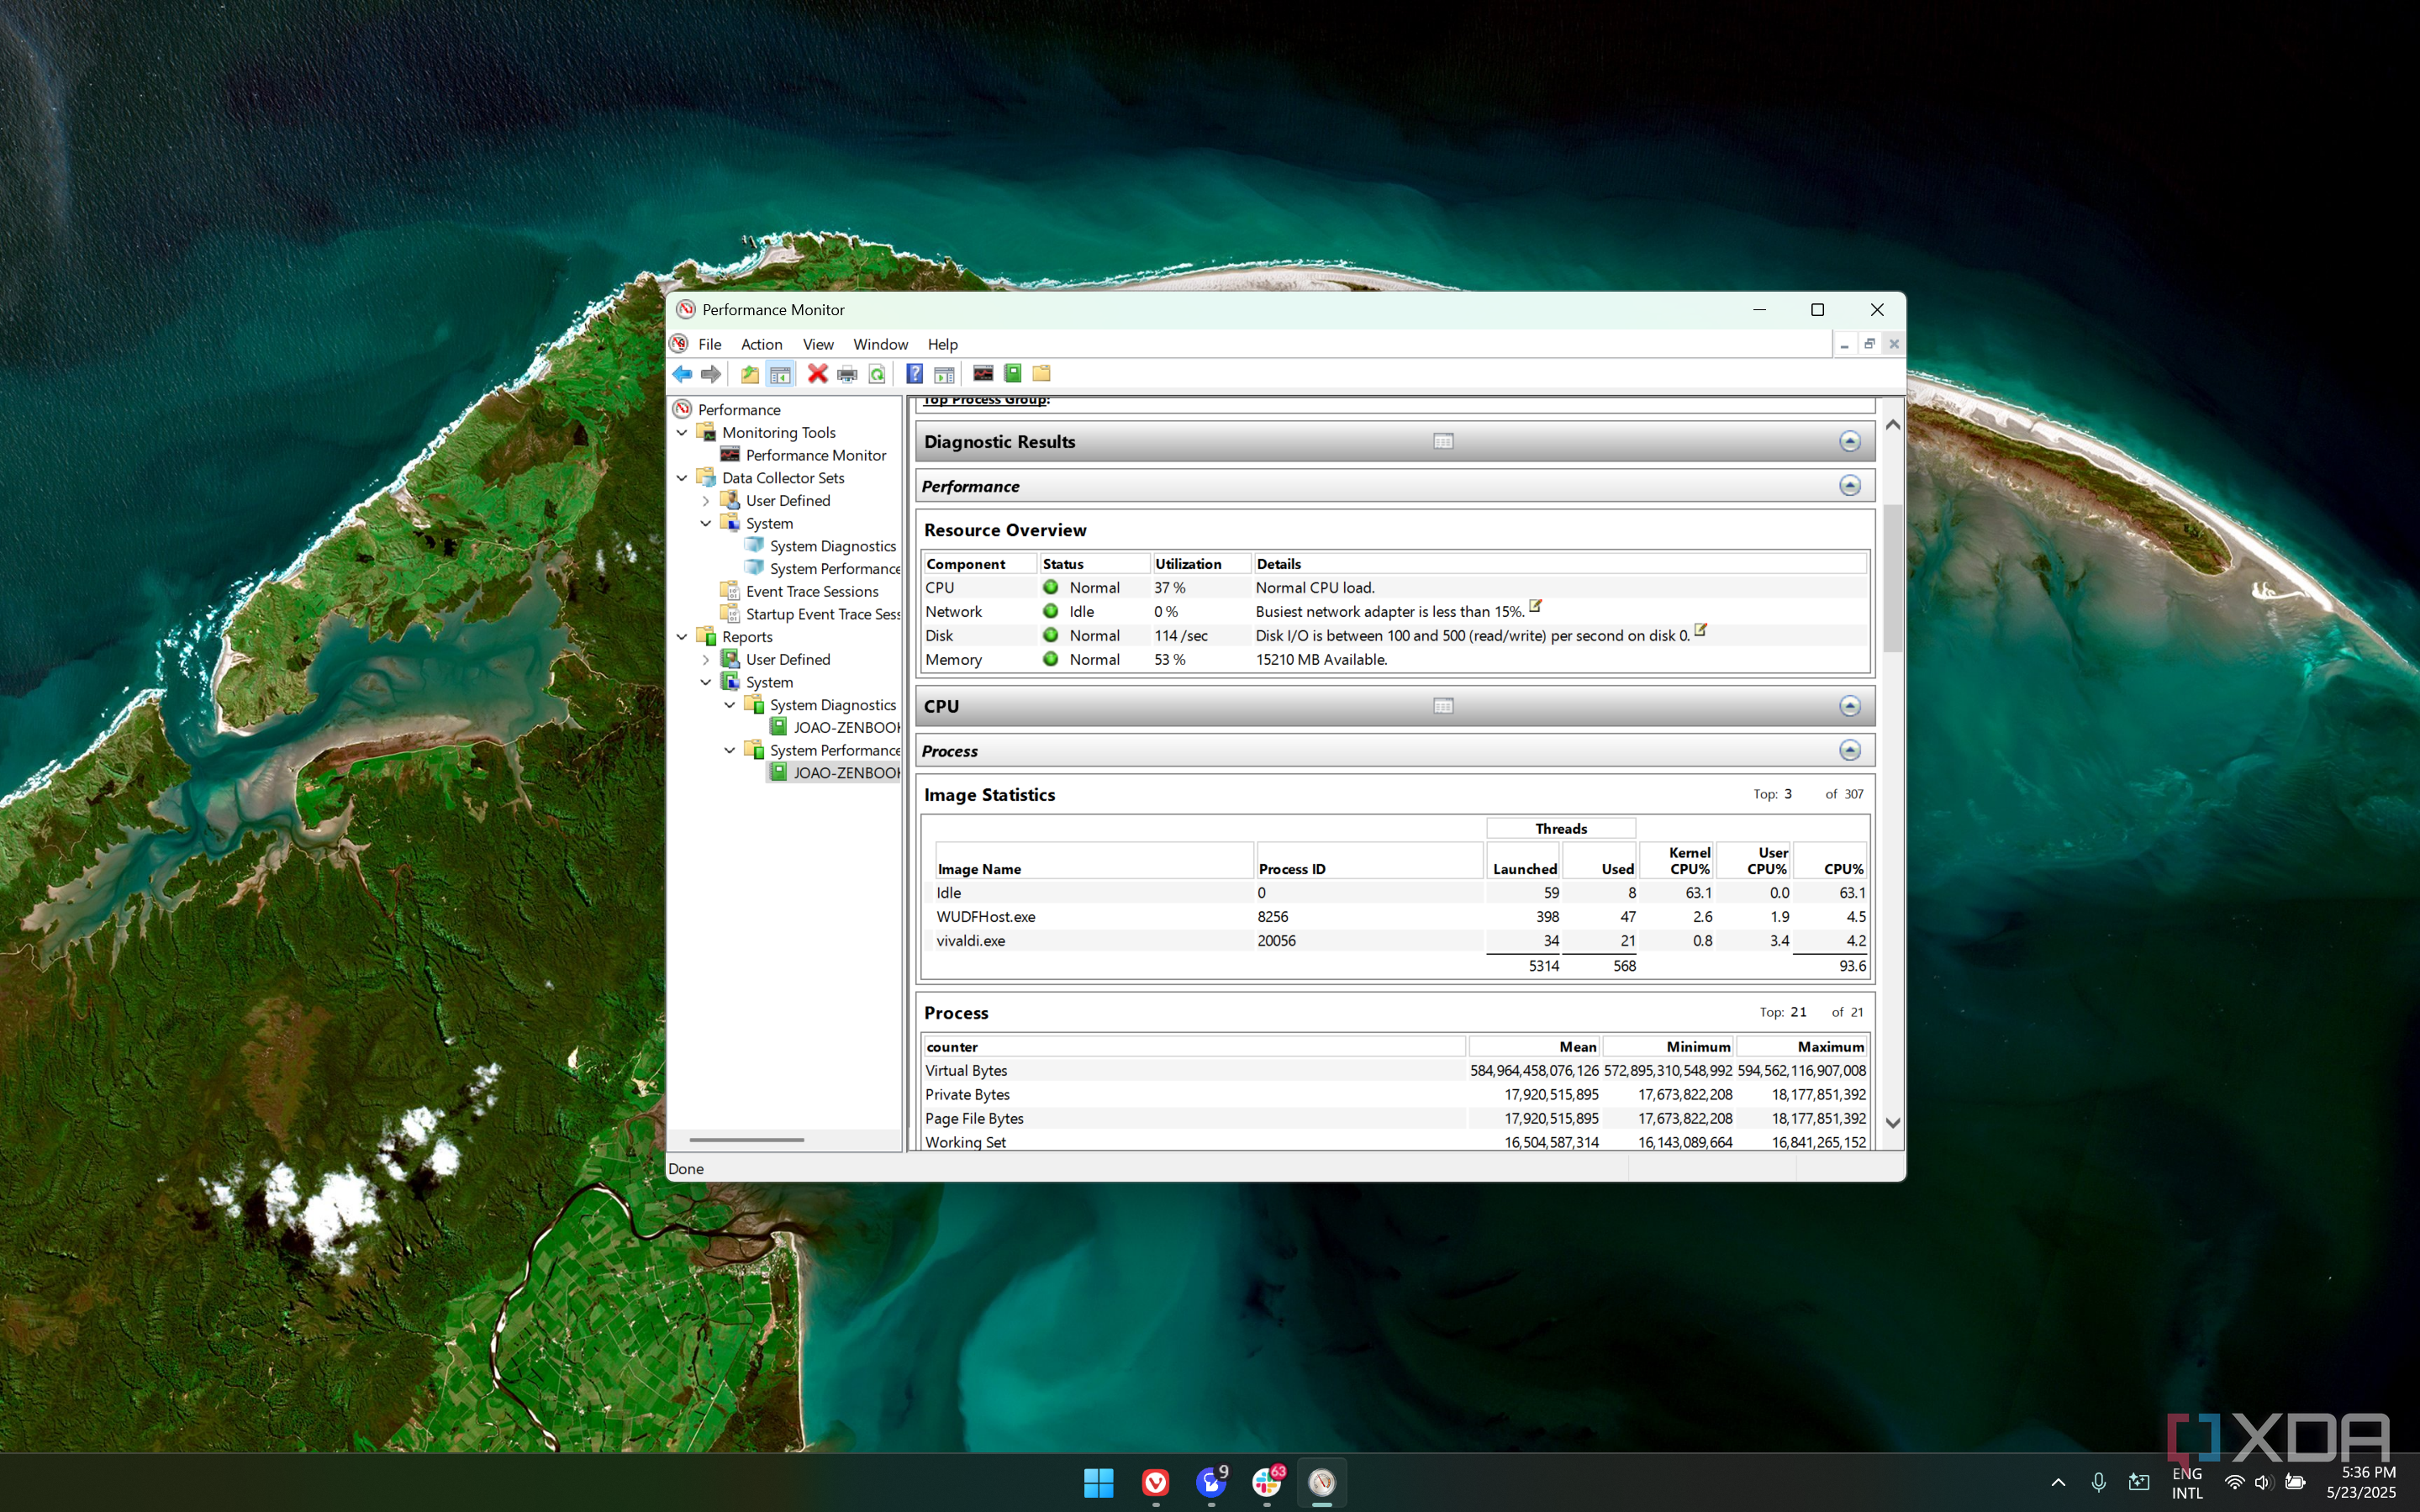Toggle Show/Hide Action Pane toolbar button
Image resolution: width=2420 pixels, height=1512 pixels.
[944, 374]
